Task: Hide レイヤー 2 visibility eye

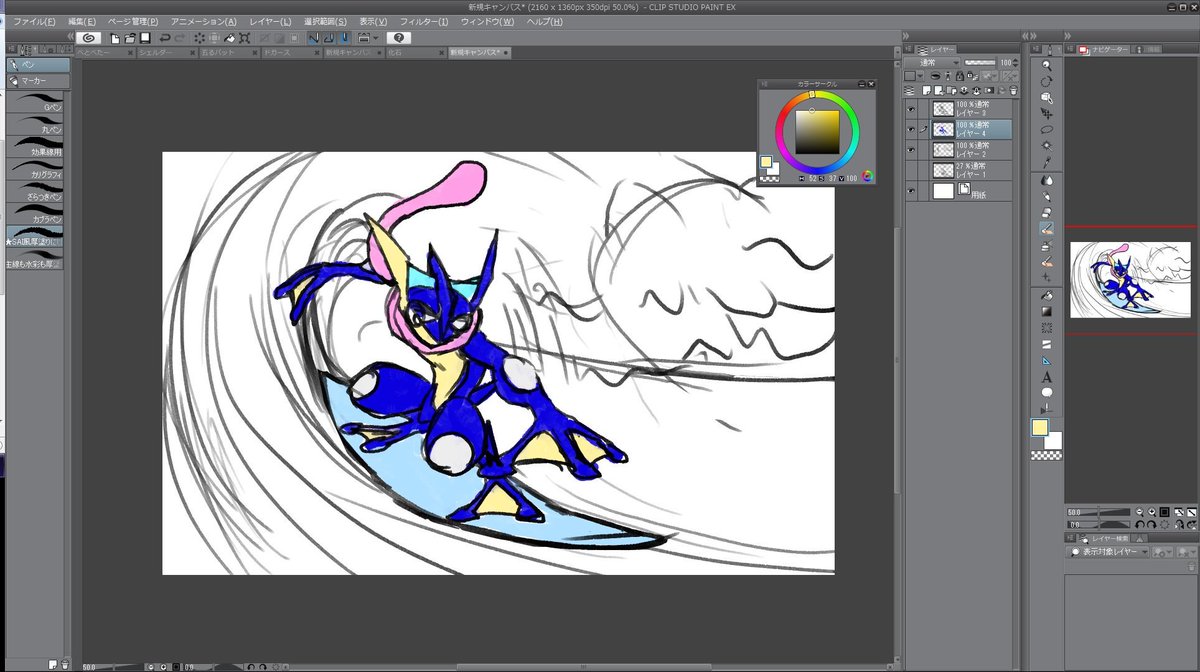Action: [x=911, y=150]
